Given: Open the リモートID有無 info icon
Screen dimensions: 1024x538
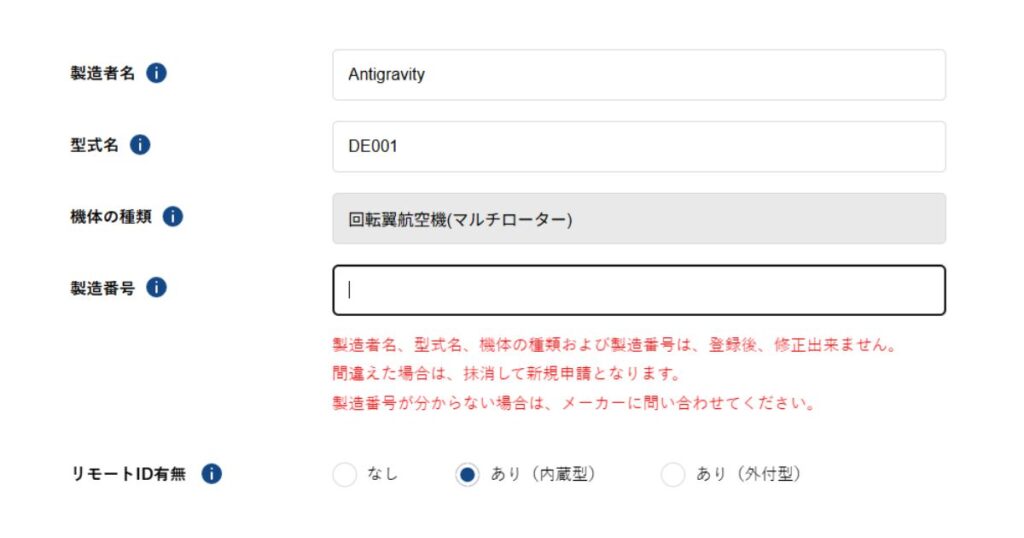Looking at the screenshot, I should (x=211, y=474).
